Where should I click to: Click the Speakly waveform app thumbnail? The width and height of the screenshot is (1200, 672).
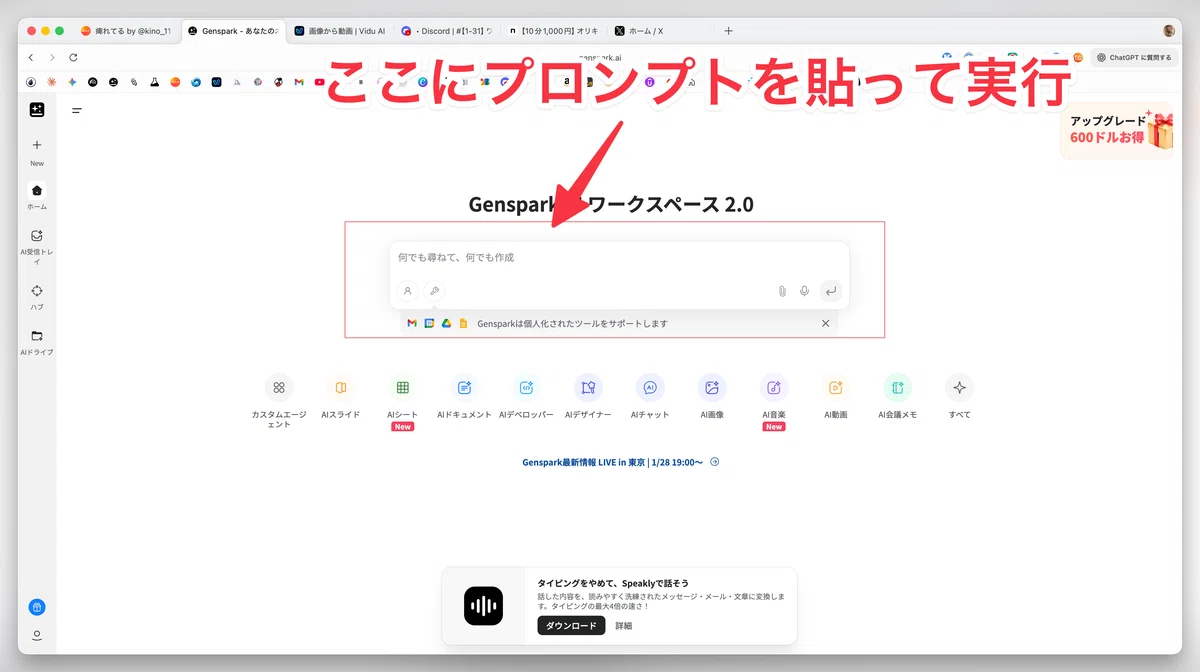click(483, 606)
